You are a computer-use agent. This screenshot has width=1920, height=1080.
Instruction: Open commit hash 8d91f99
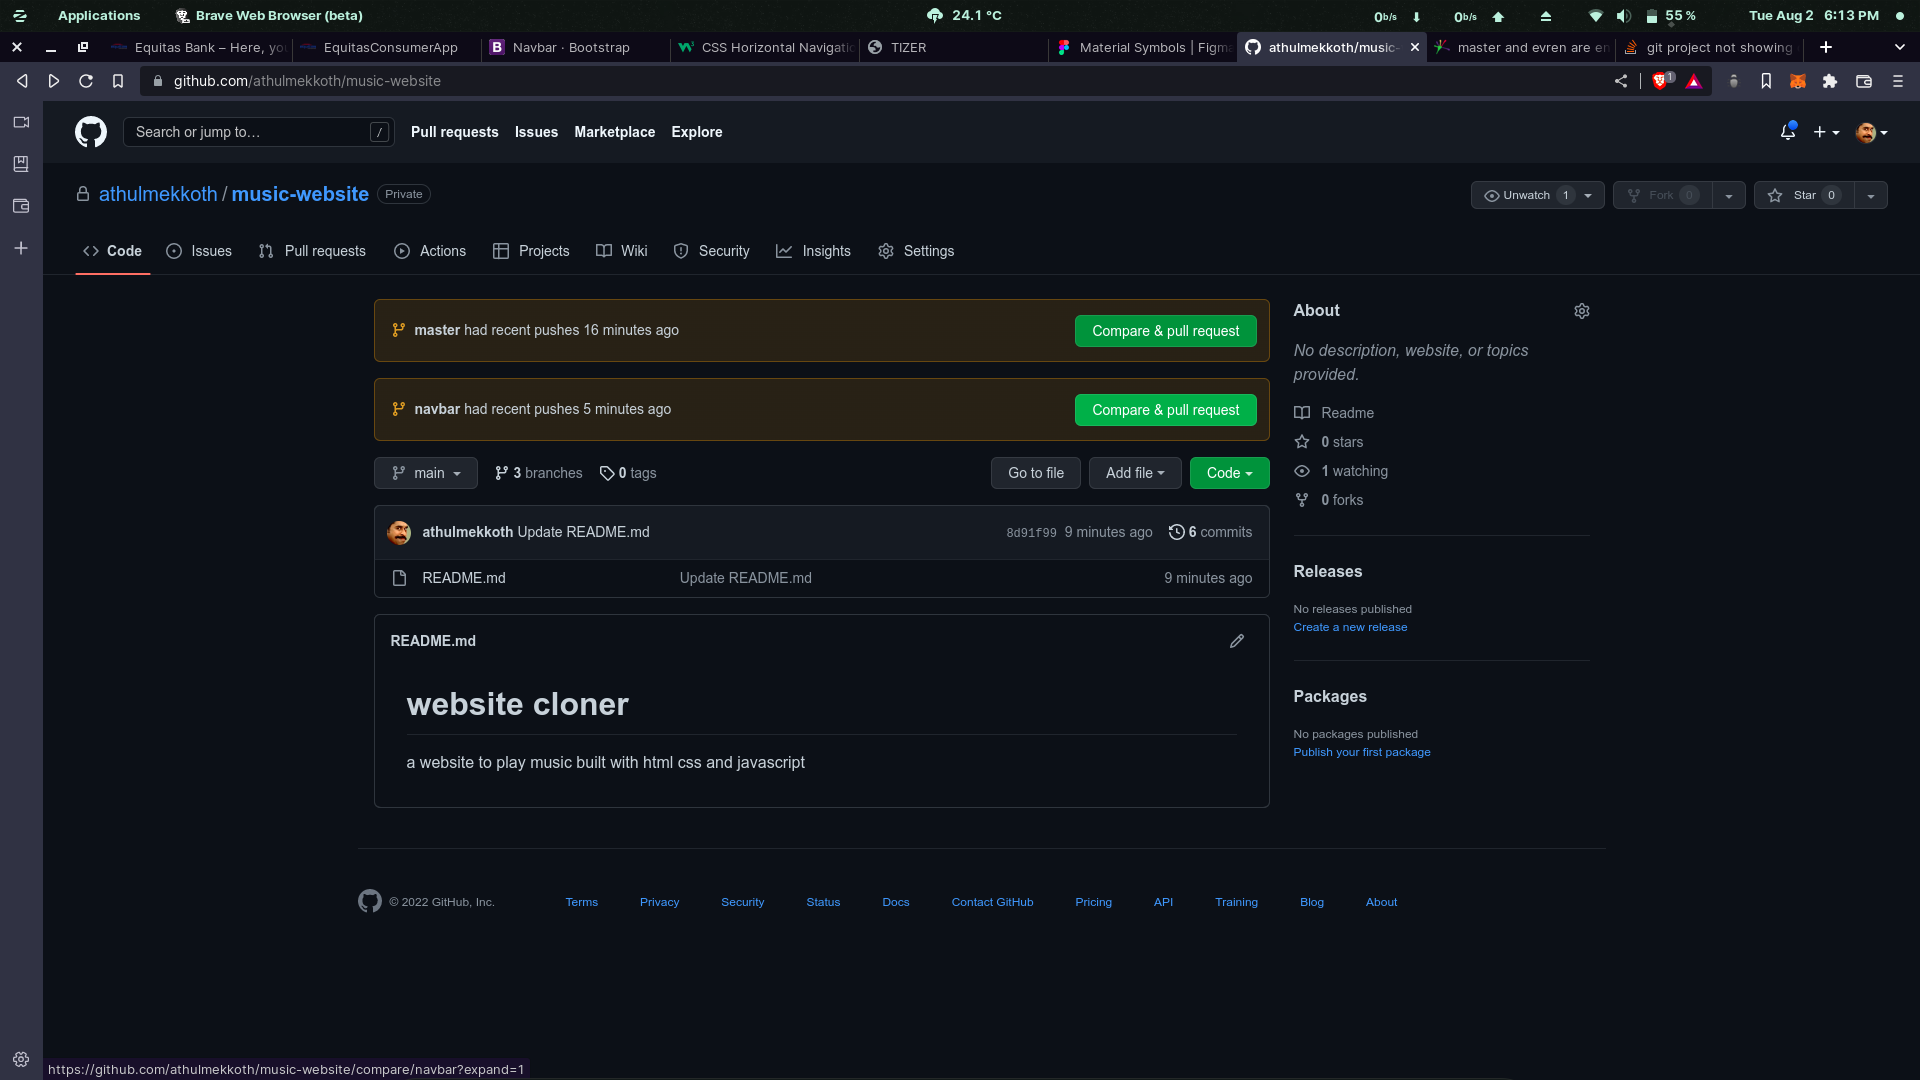click(1031, 533)
